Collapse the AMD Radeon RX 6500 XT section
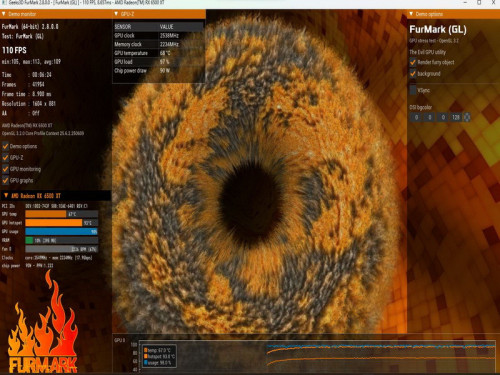The width and height of the screenshot is (500, 375). coord(6,196)
